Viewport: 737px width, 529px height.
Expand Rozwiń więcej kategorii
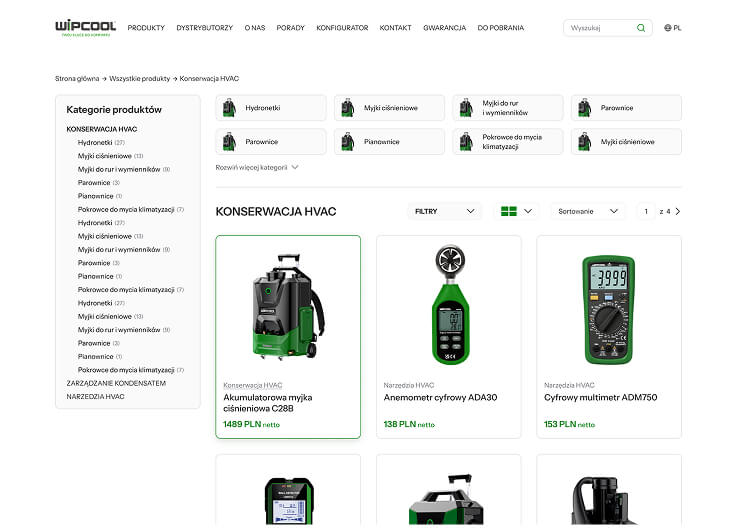[257, 167]
